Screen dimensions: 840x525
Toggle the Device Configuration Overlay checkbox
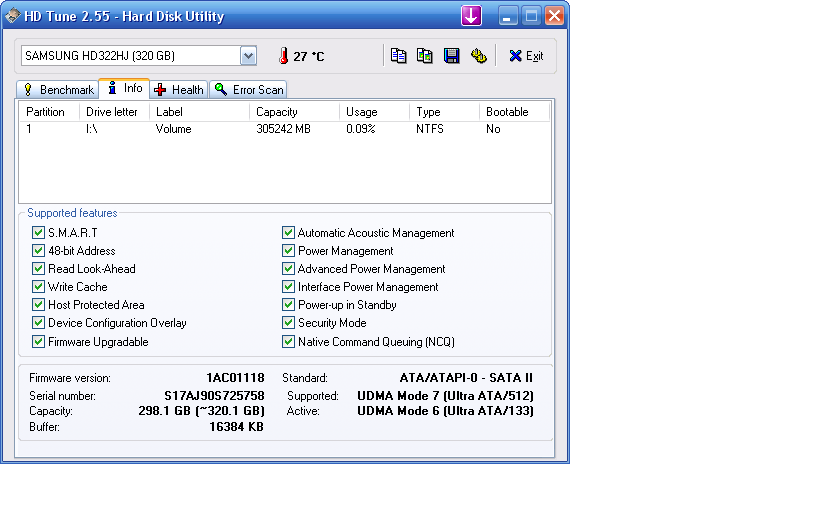[38, 322]
